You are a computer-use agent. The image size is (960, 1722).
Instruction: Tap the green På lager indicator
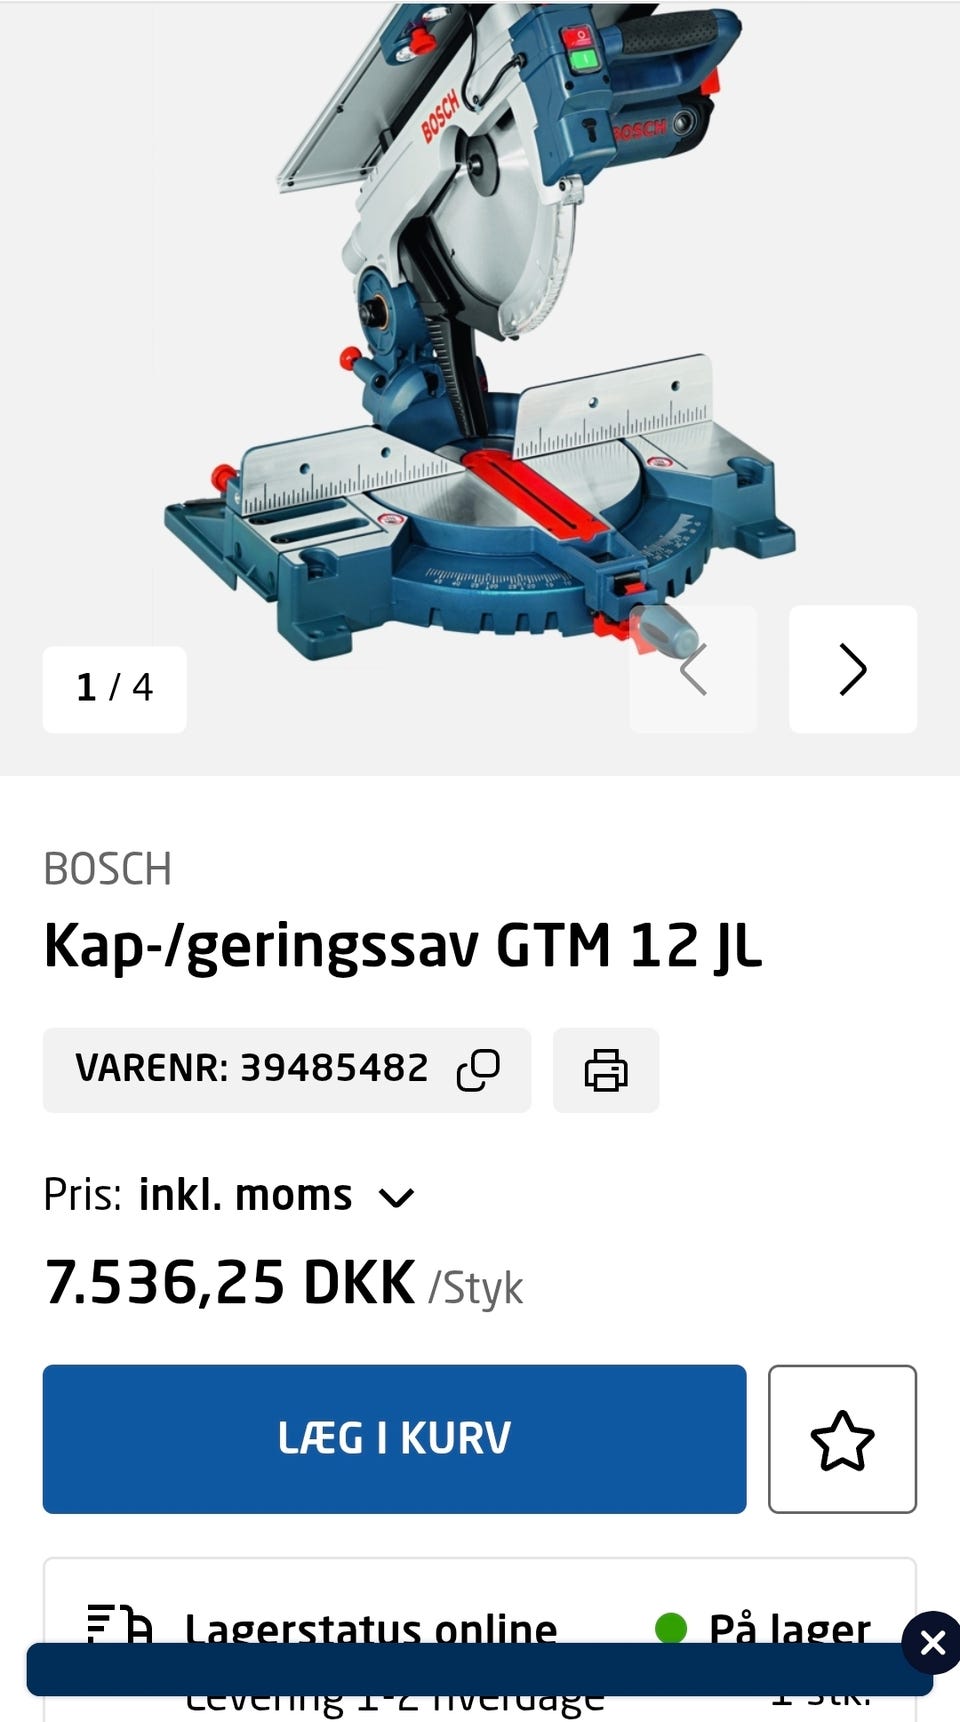(671, 1628)
